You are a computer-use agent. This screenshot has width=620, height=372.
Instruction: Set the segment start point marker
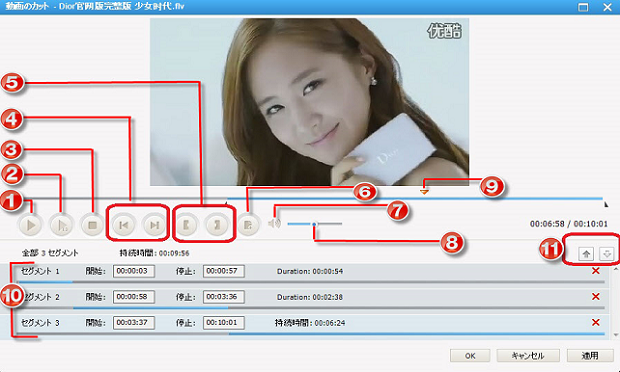coord(187,225)
